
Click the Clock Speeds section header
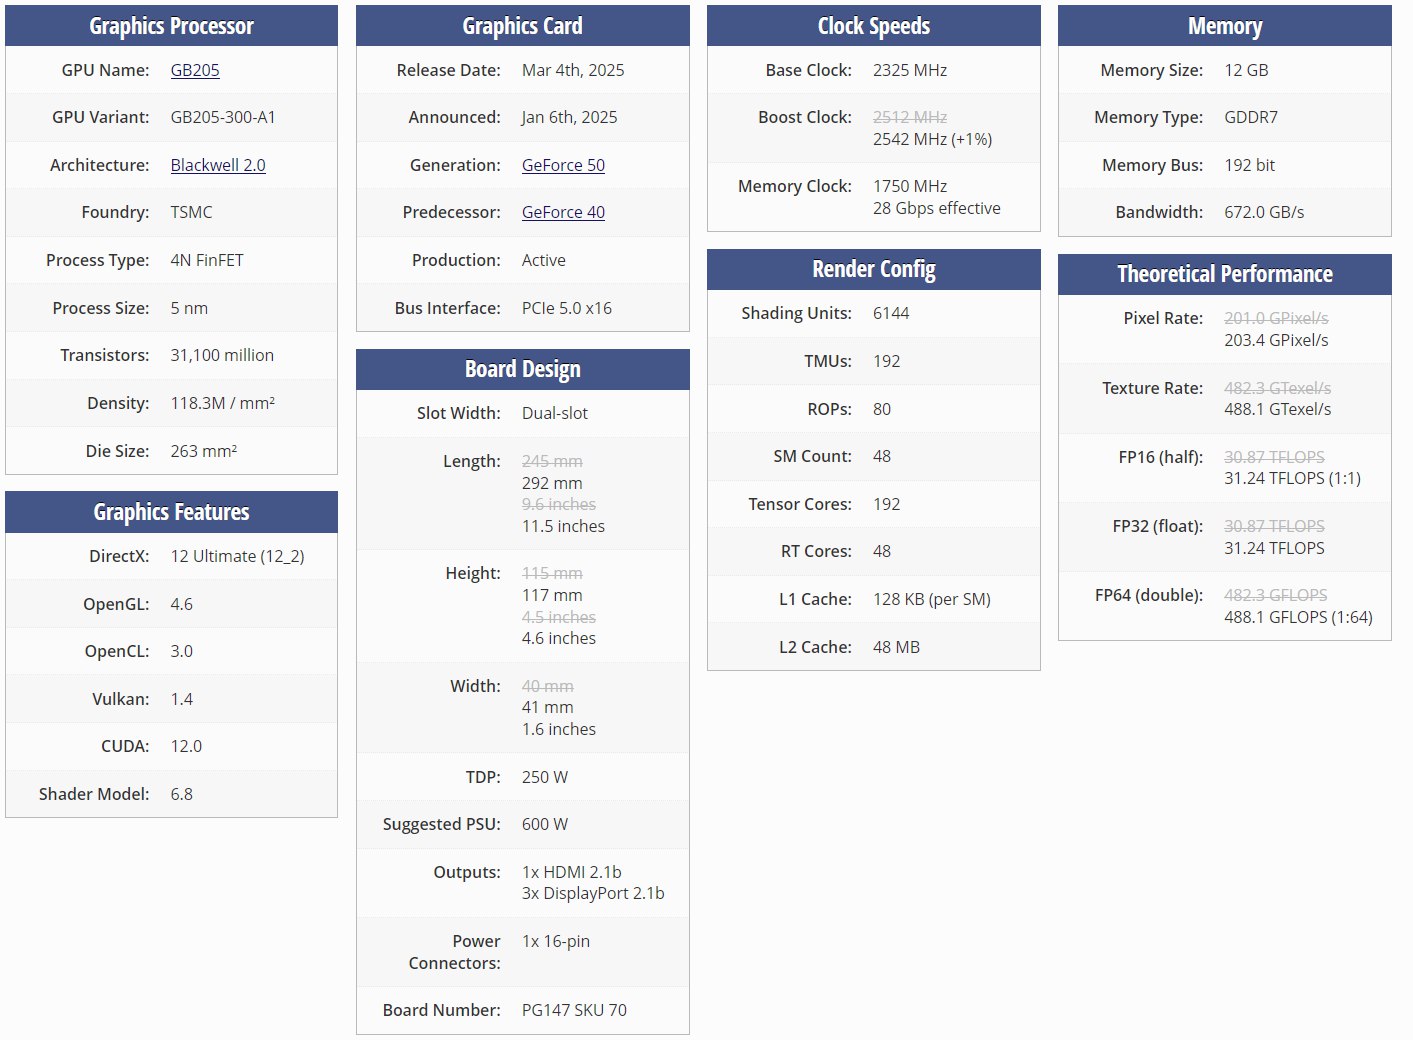click(873, 26)
